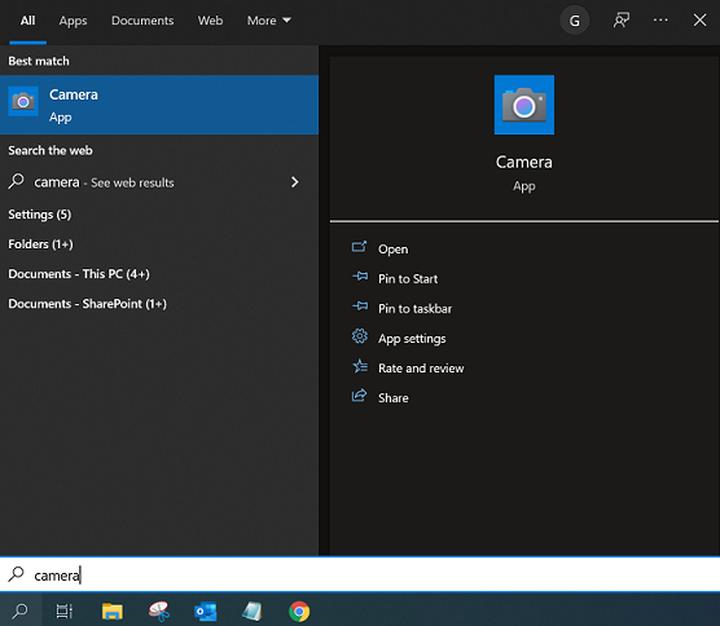Choose Pin to taskbar option
Image resolution: width=720 pixels, height=626 pixels.
[x=414, y=308]
